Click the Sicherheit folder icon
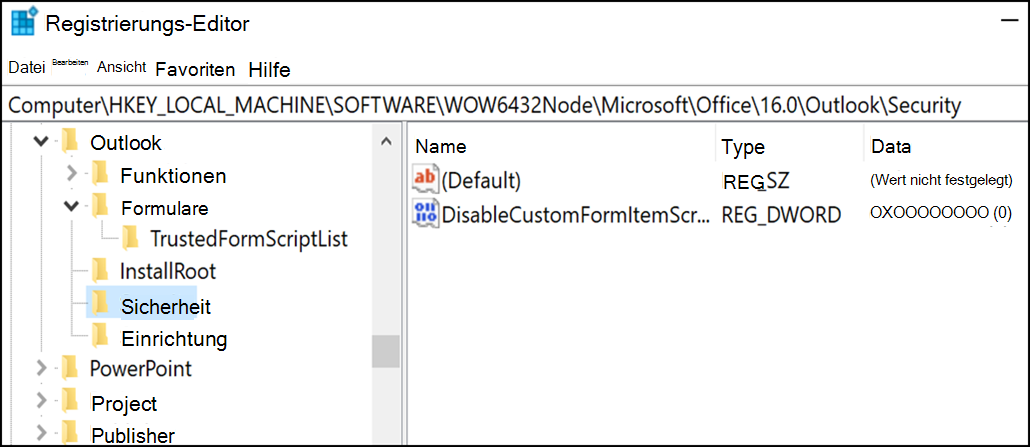Image resolution: width=1030 pixels, height=447 pixels. [x=100, y=303]
